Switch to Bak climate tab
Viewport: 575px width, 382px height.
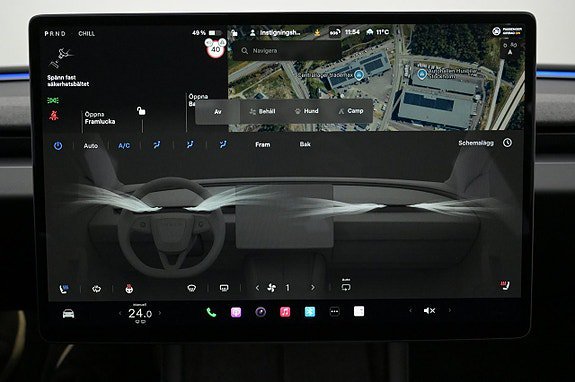[x=305, y=144]
